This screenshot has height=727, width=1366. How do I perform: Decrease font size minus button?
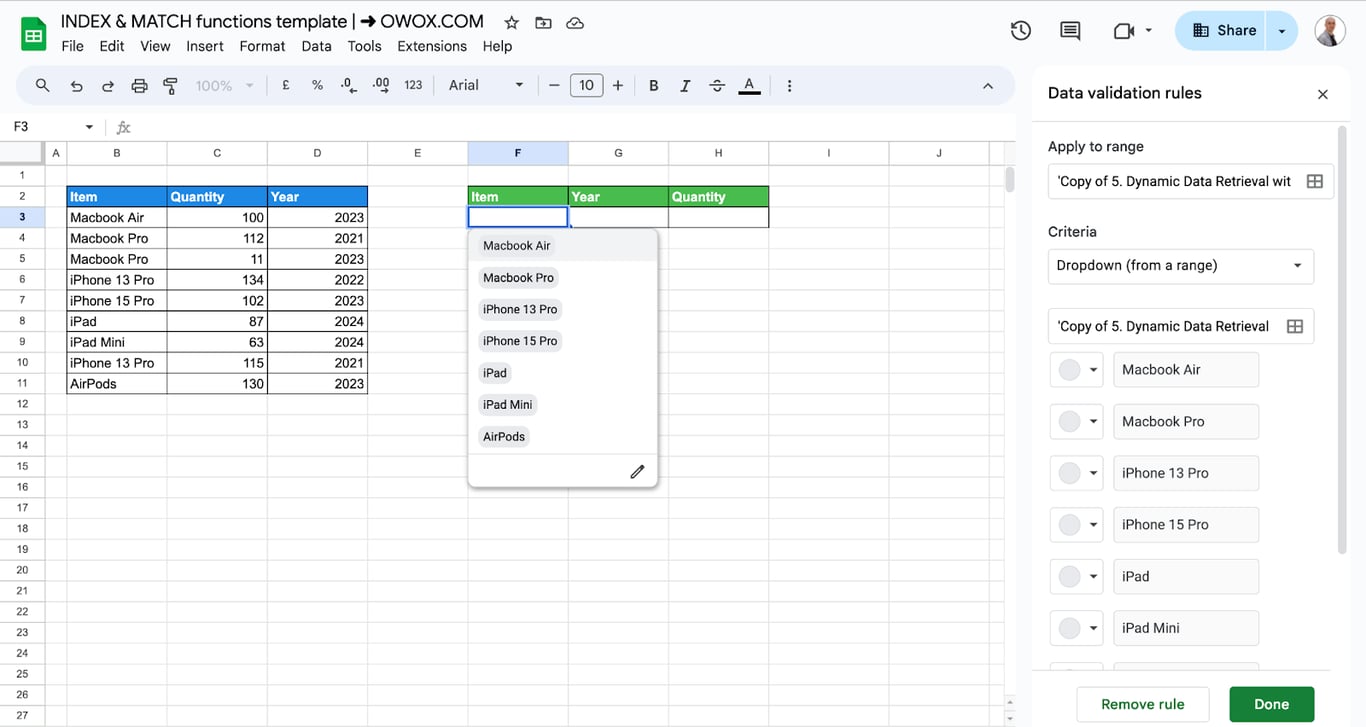pyautogui.click(x=554, y=86)
